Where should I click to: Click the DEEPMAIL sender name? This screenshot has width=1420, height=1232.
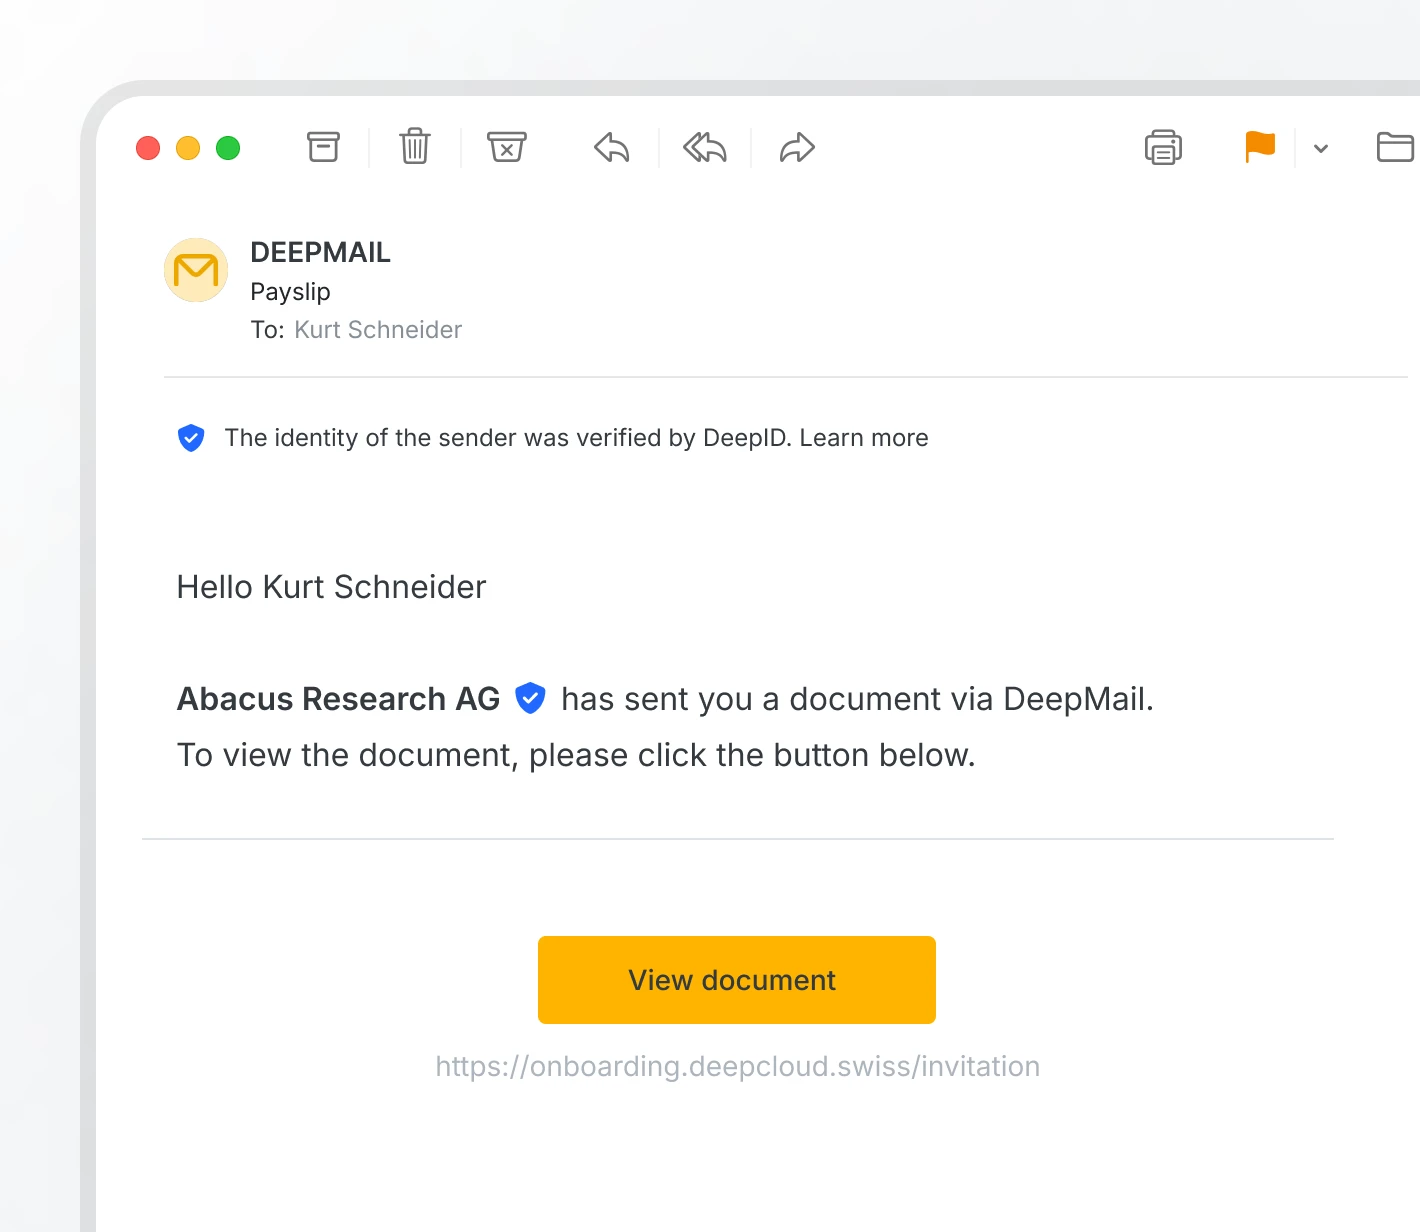[x=320, y=253]
